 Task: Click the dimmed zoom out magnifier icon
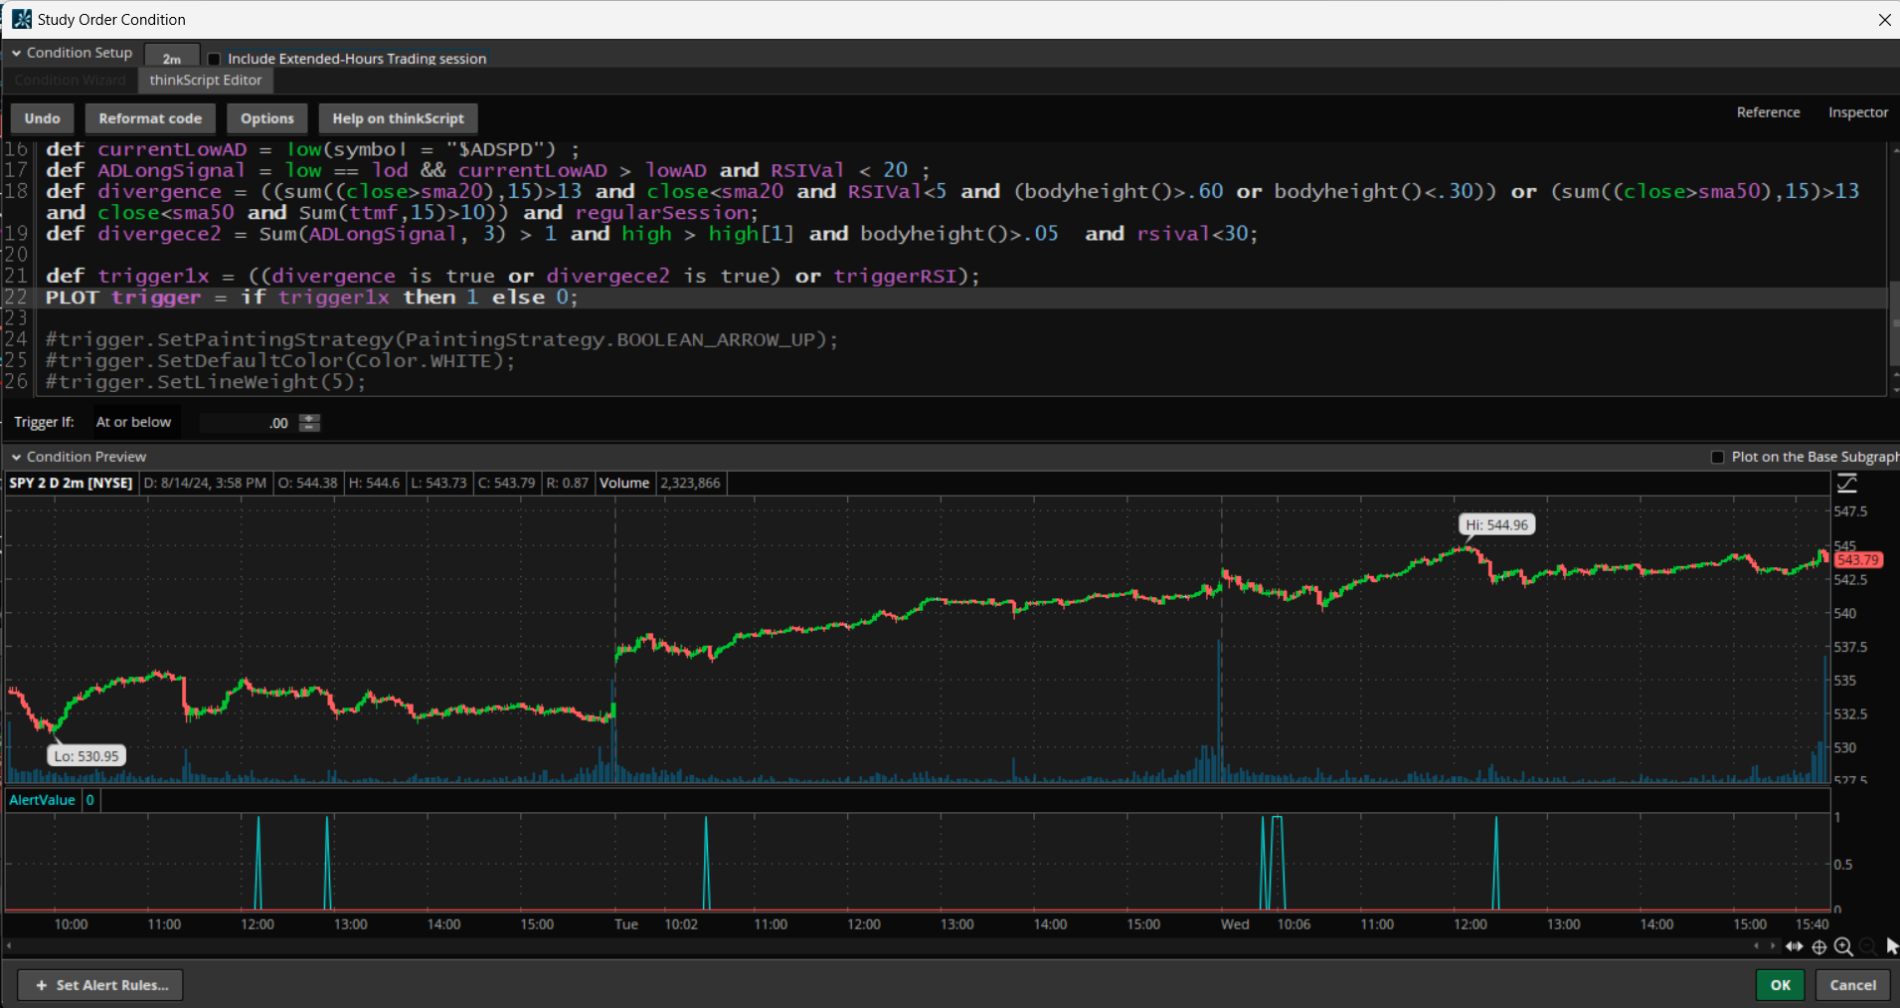click(1867, 946)
